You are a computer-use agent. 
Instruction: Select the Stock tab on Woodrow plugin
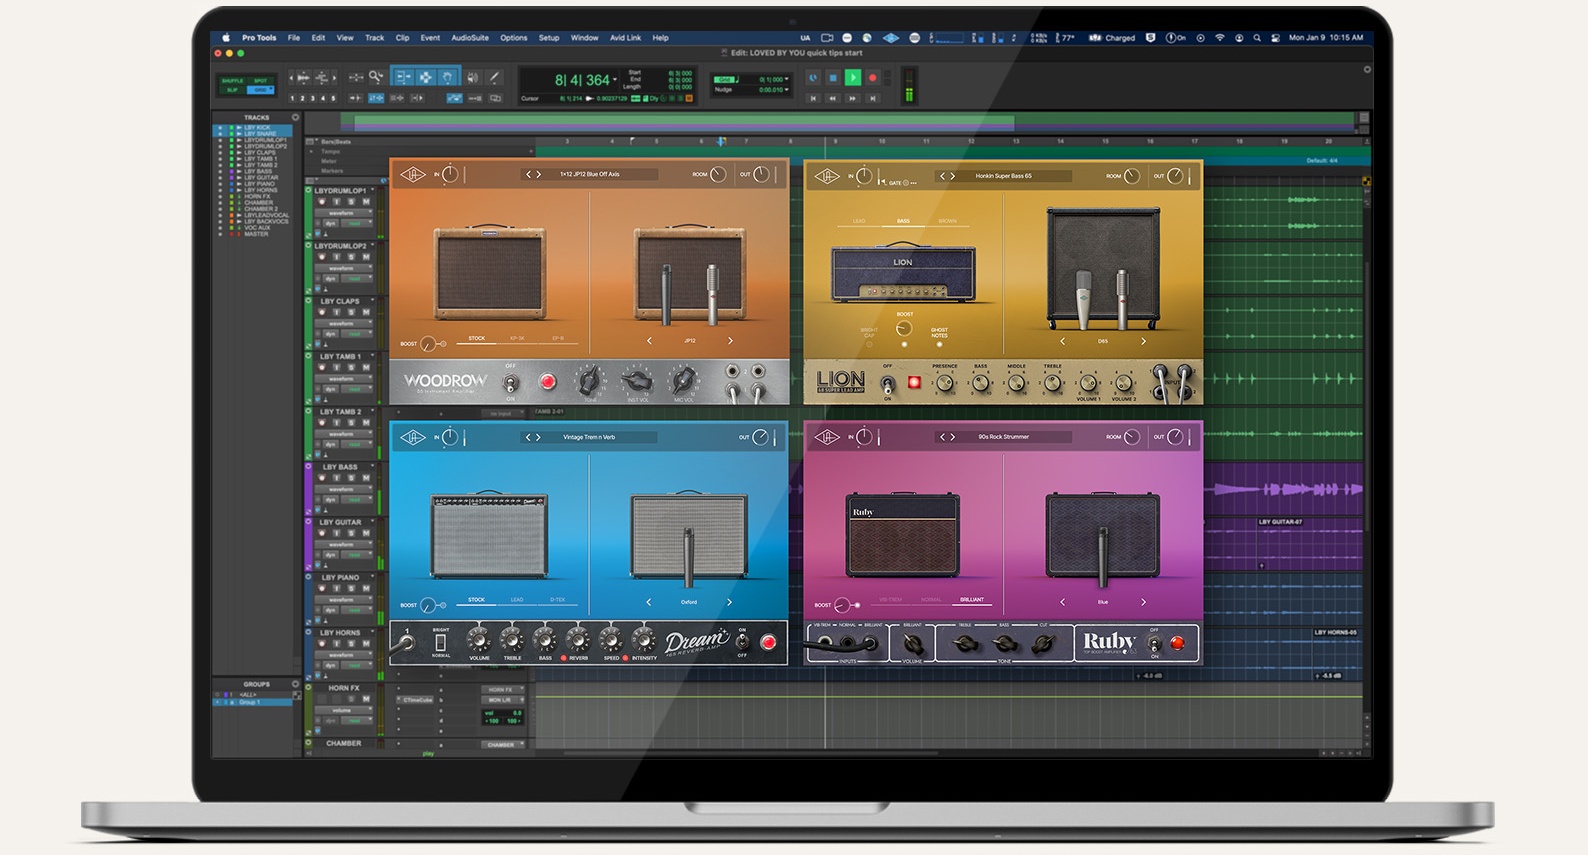[477, 338]
